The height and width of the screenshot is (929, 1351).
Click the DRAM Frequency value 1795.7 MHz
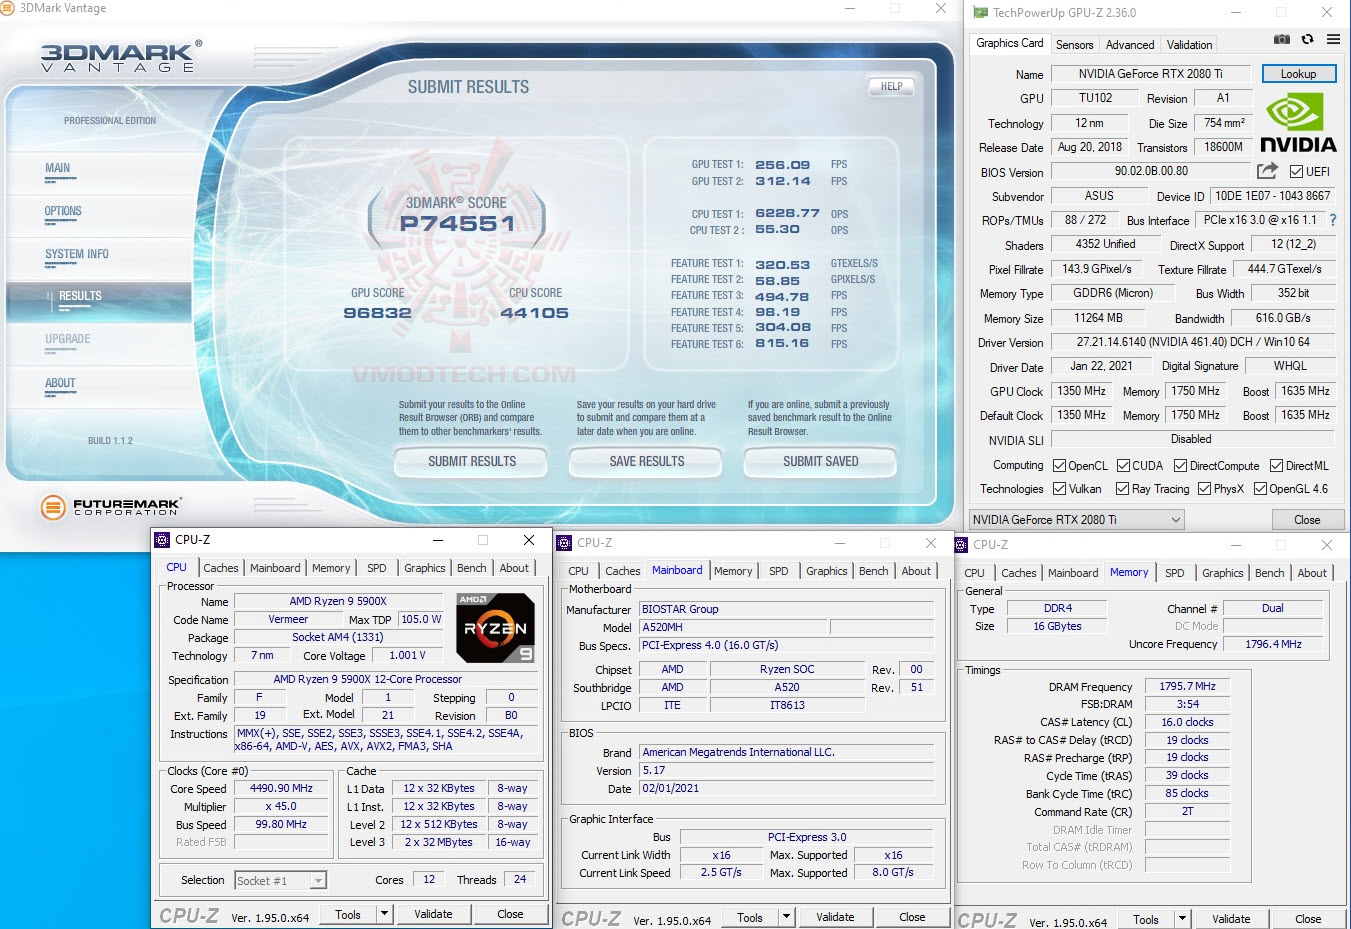pyautogui.click(x=1187, y=686)
